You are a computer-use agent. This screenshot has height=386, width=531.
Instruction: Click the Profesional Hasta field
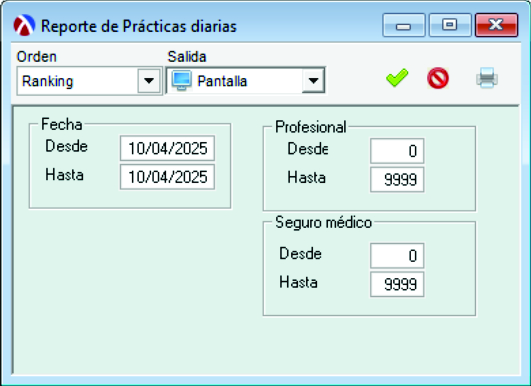click(x=397, y=179)
